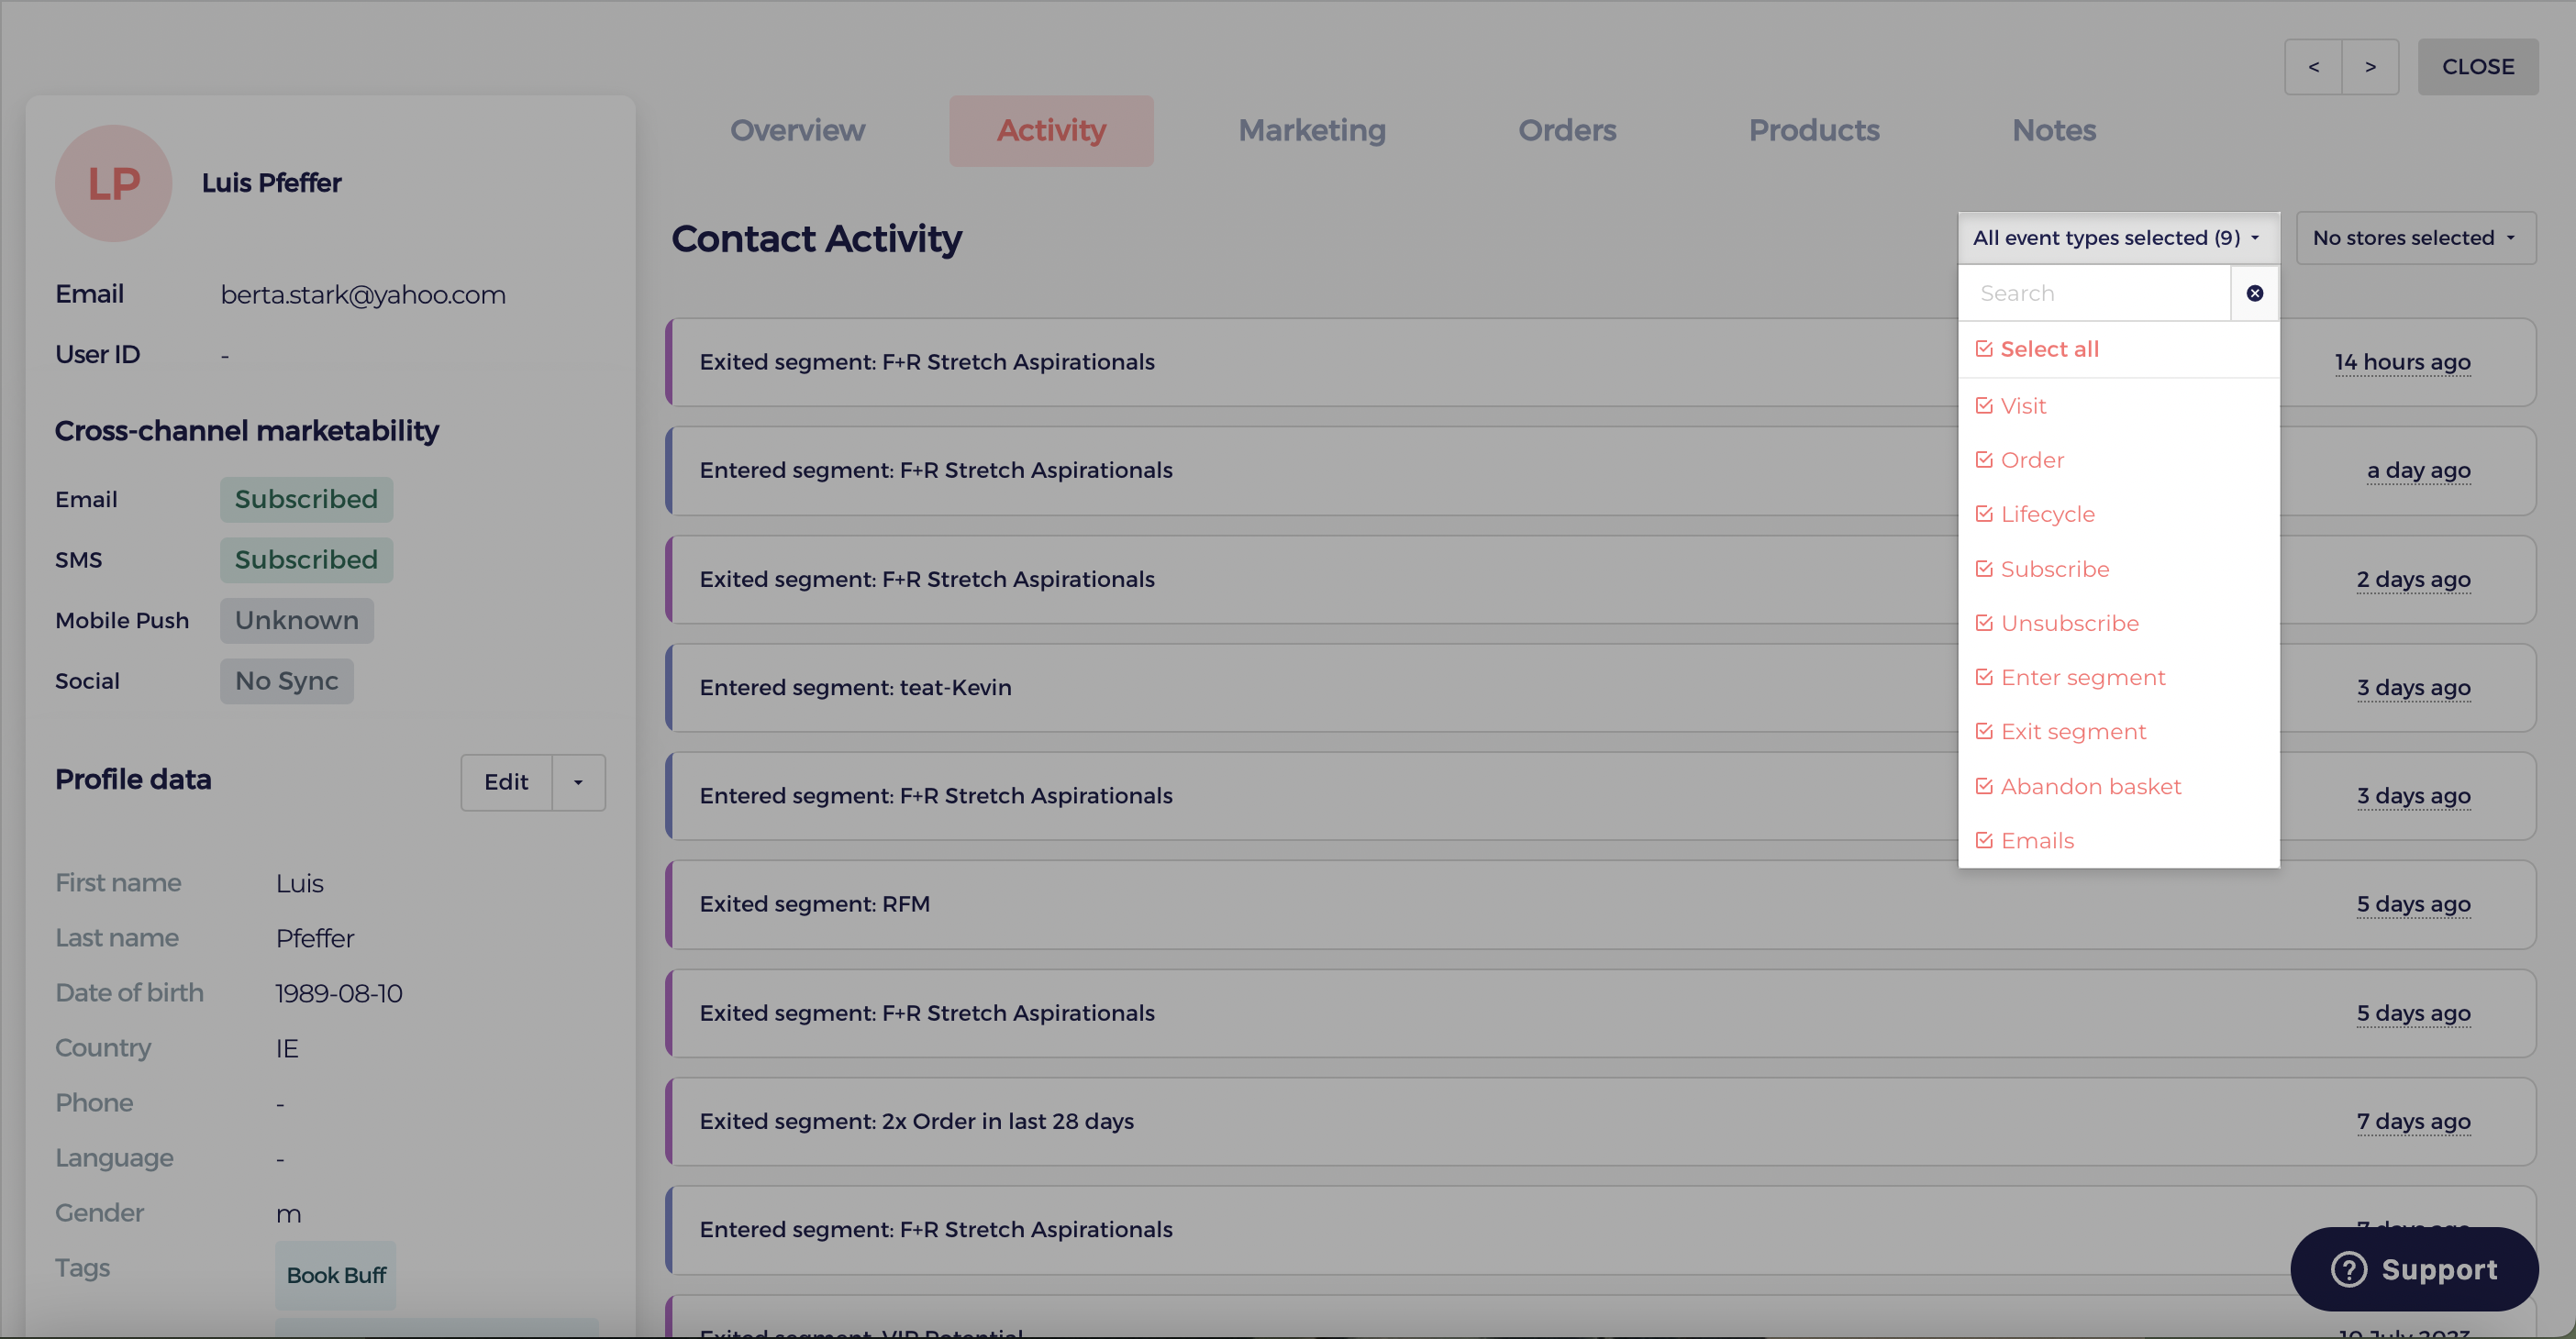Open the Products tab
Screen dimensions: 2576x1339
click(x=1814, y=131)
